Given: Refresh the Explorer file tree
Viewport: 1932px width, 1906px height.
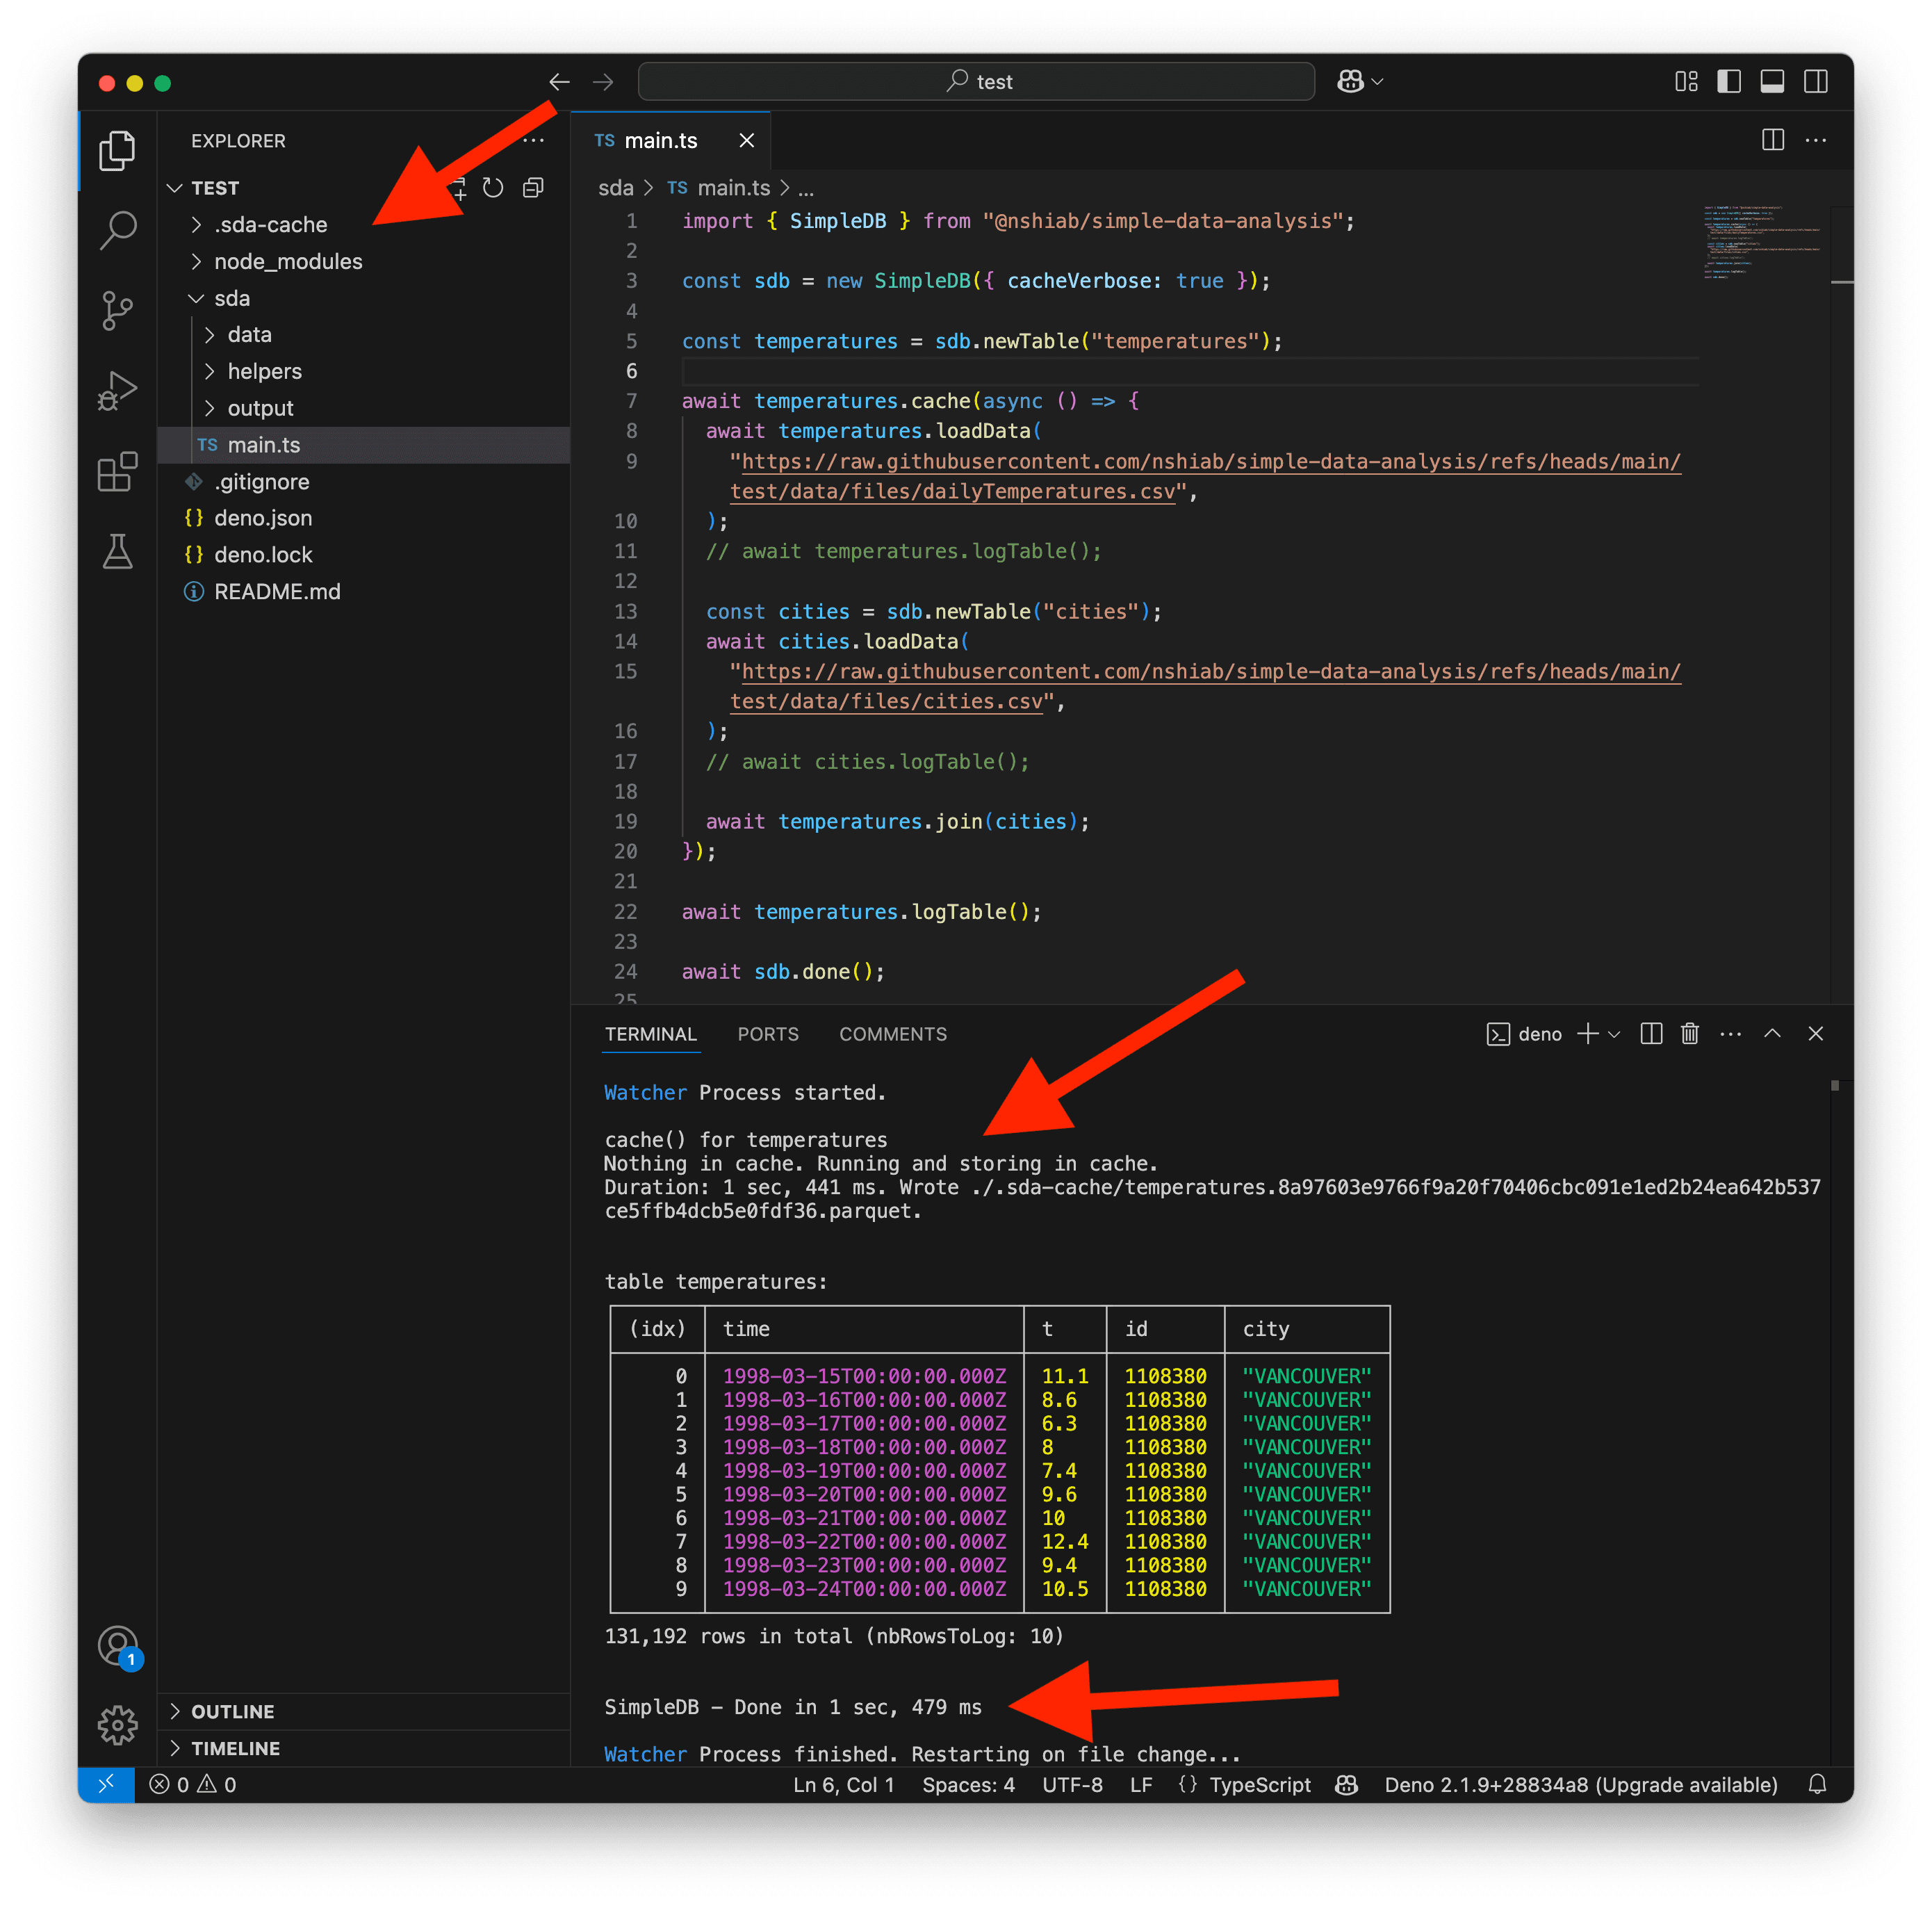Looking at the screenshot, I should tap(493, 188).
